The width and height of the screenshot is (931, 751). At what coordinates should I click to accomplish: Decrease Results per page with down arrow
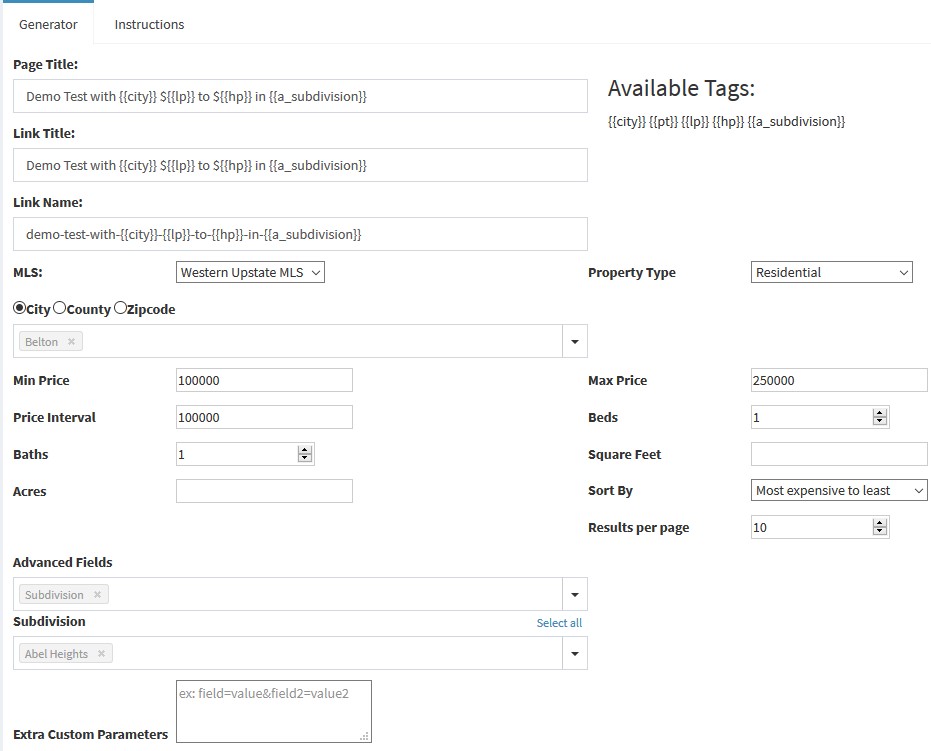click(x=880, y=531)
